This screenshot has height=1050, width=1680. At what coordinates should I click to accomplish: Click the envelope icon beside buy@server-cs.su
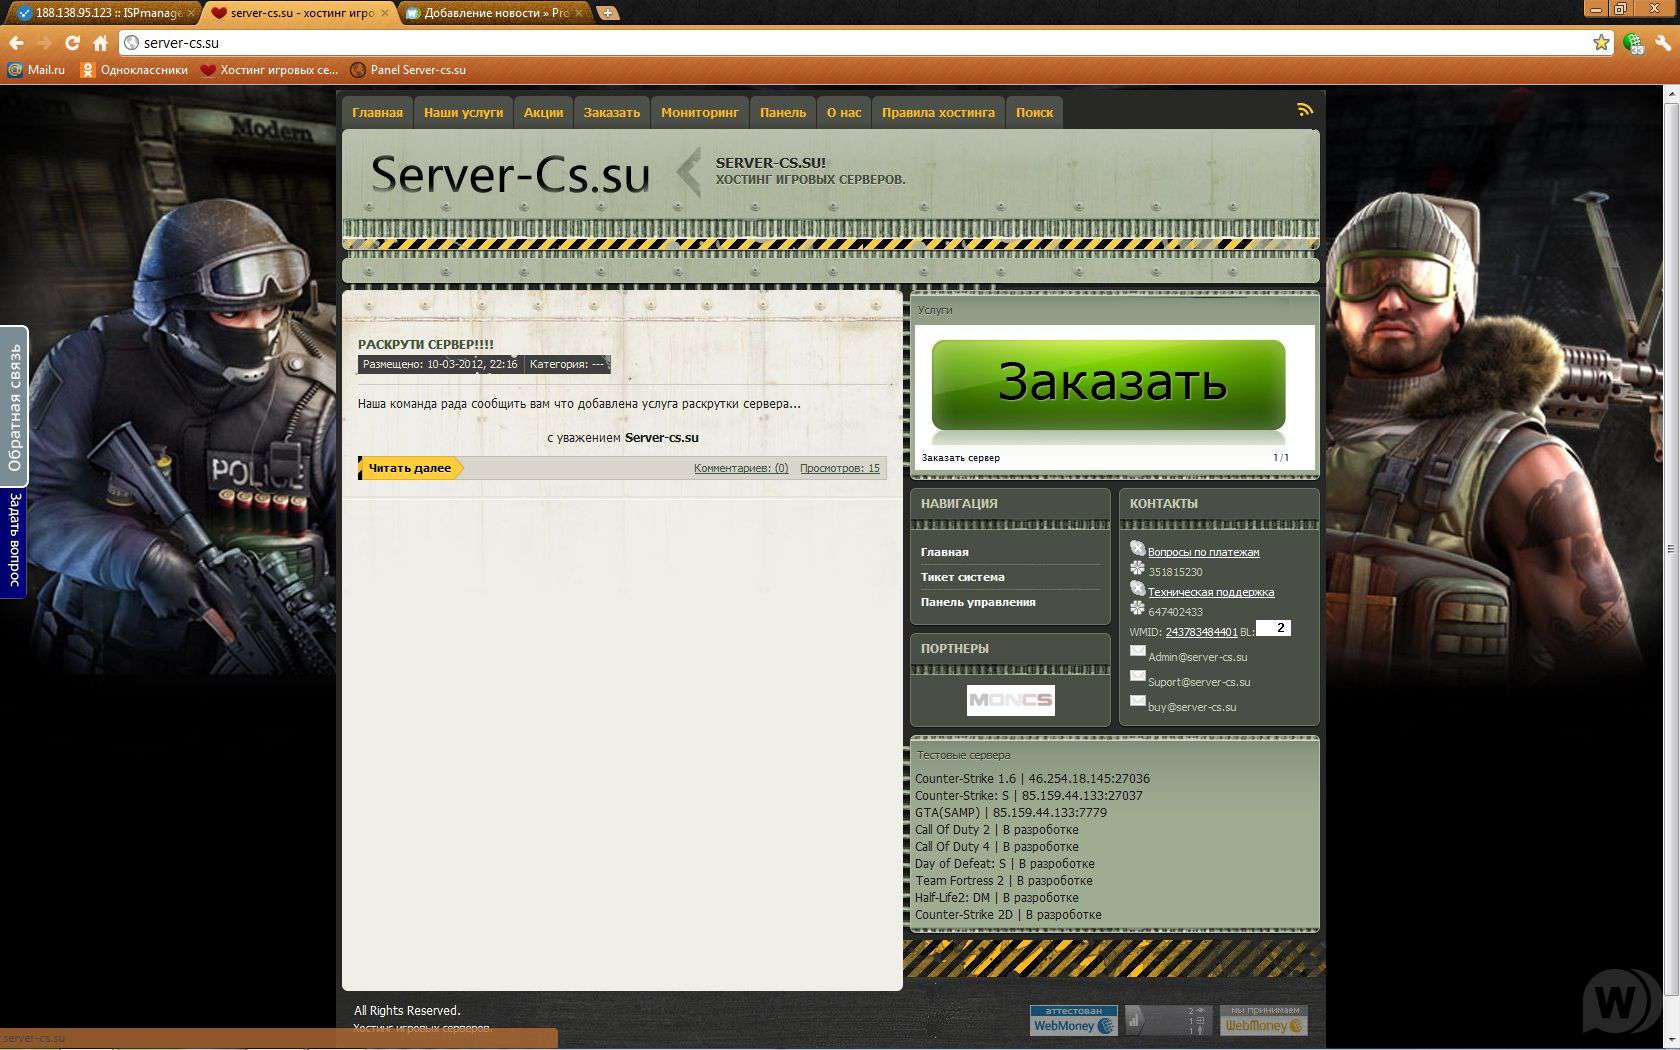tap(1137, 701)
